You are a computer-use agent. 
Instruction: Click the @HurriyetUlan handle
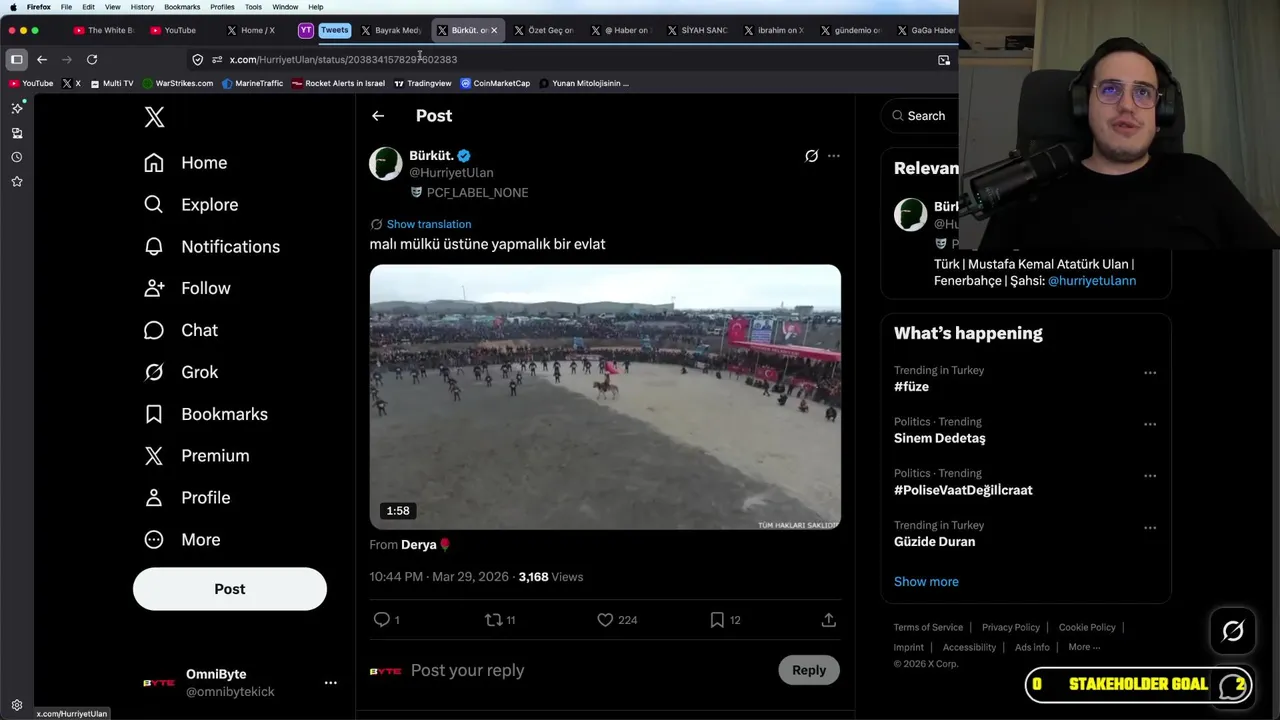point(451,172)
